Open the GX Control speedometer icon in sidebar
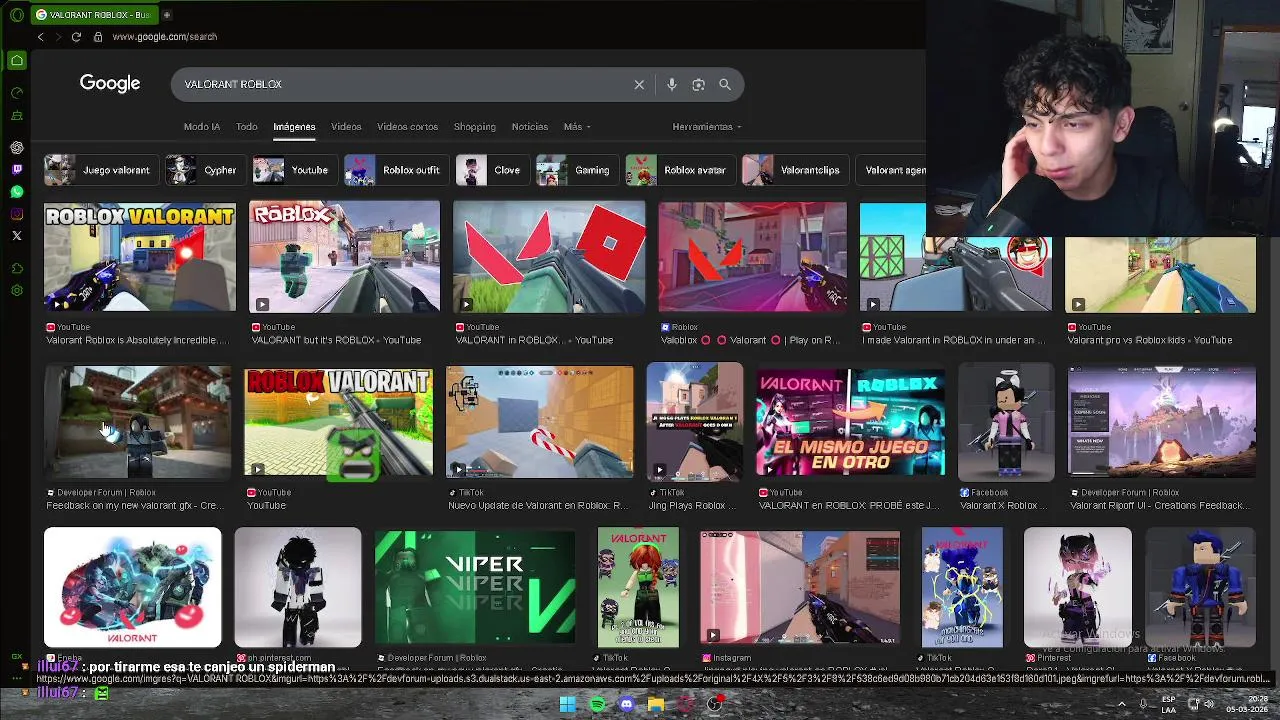The height and width of the screenshot is (720, 1280). coord(17,93)
